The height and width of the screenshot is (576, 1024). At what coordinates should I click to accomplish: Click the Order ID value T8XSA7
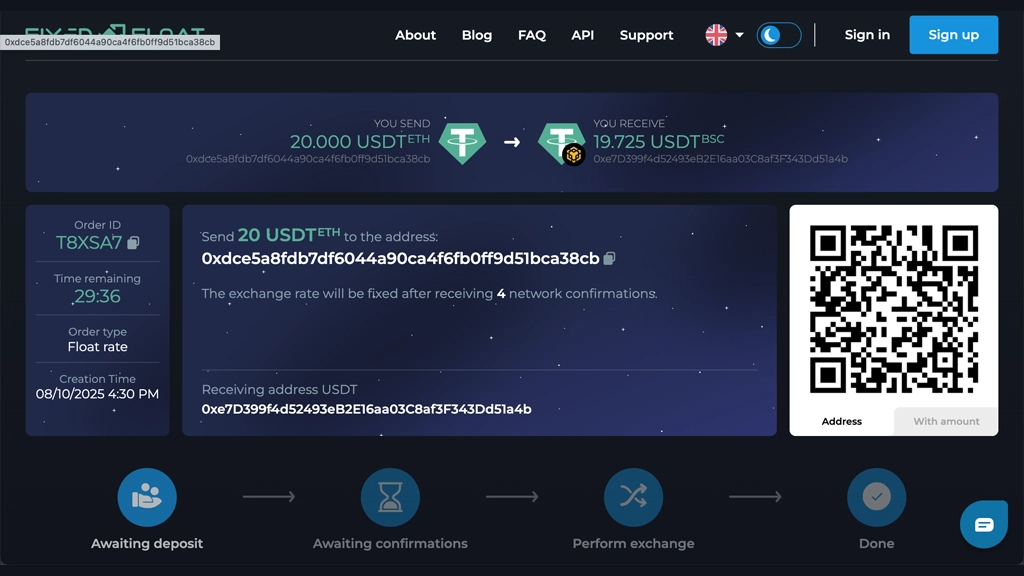click(89, 243)
